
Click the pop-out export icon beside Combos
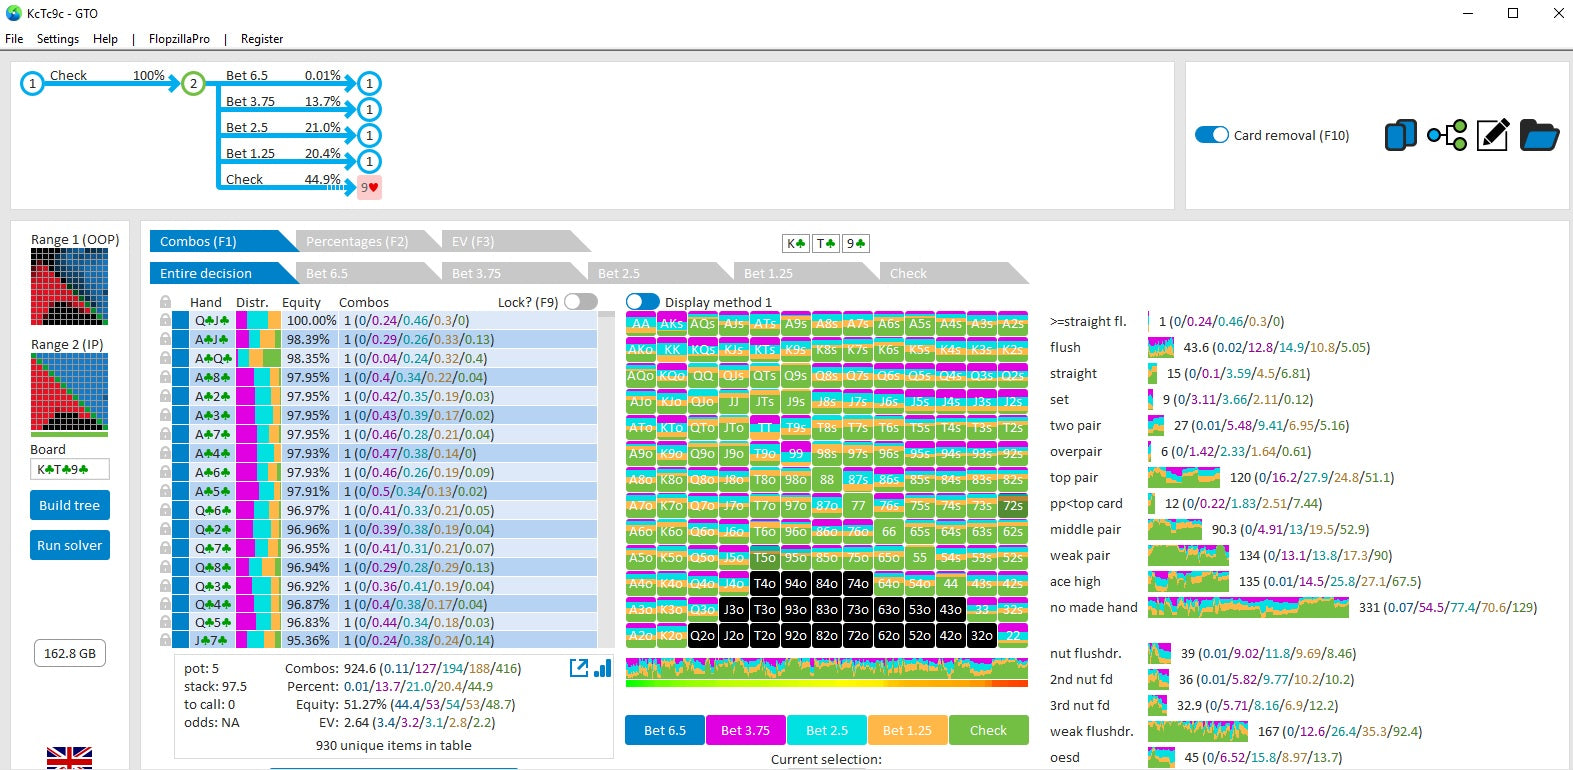coord(578,668)
